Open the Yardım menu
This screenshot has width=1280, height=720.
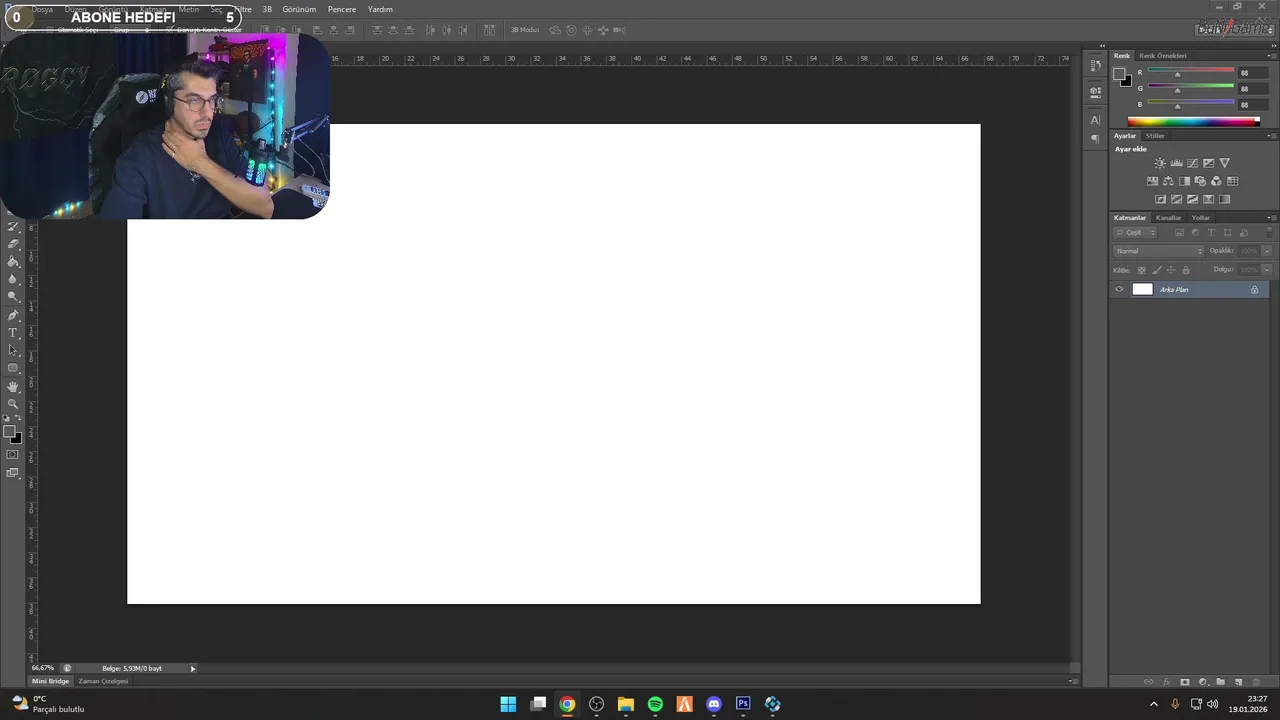[x=380, y=9]
